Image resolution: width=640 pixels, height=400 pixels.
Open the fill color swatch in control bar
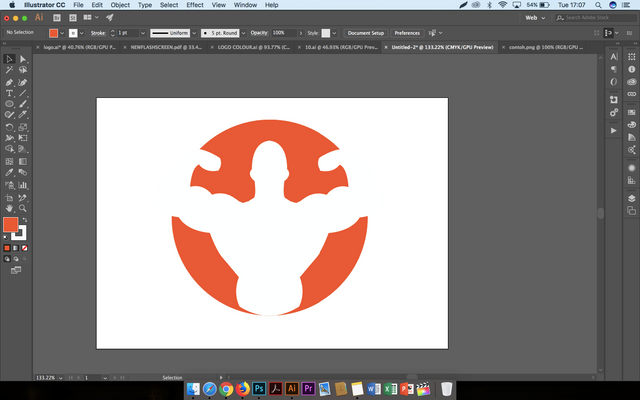pos(53,33)
